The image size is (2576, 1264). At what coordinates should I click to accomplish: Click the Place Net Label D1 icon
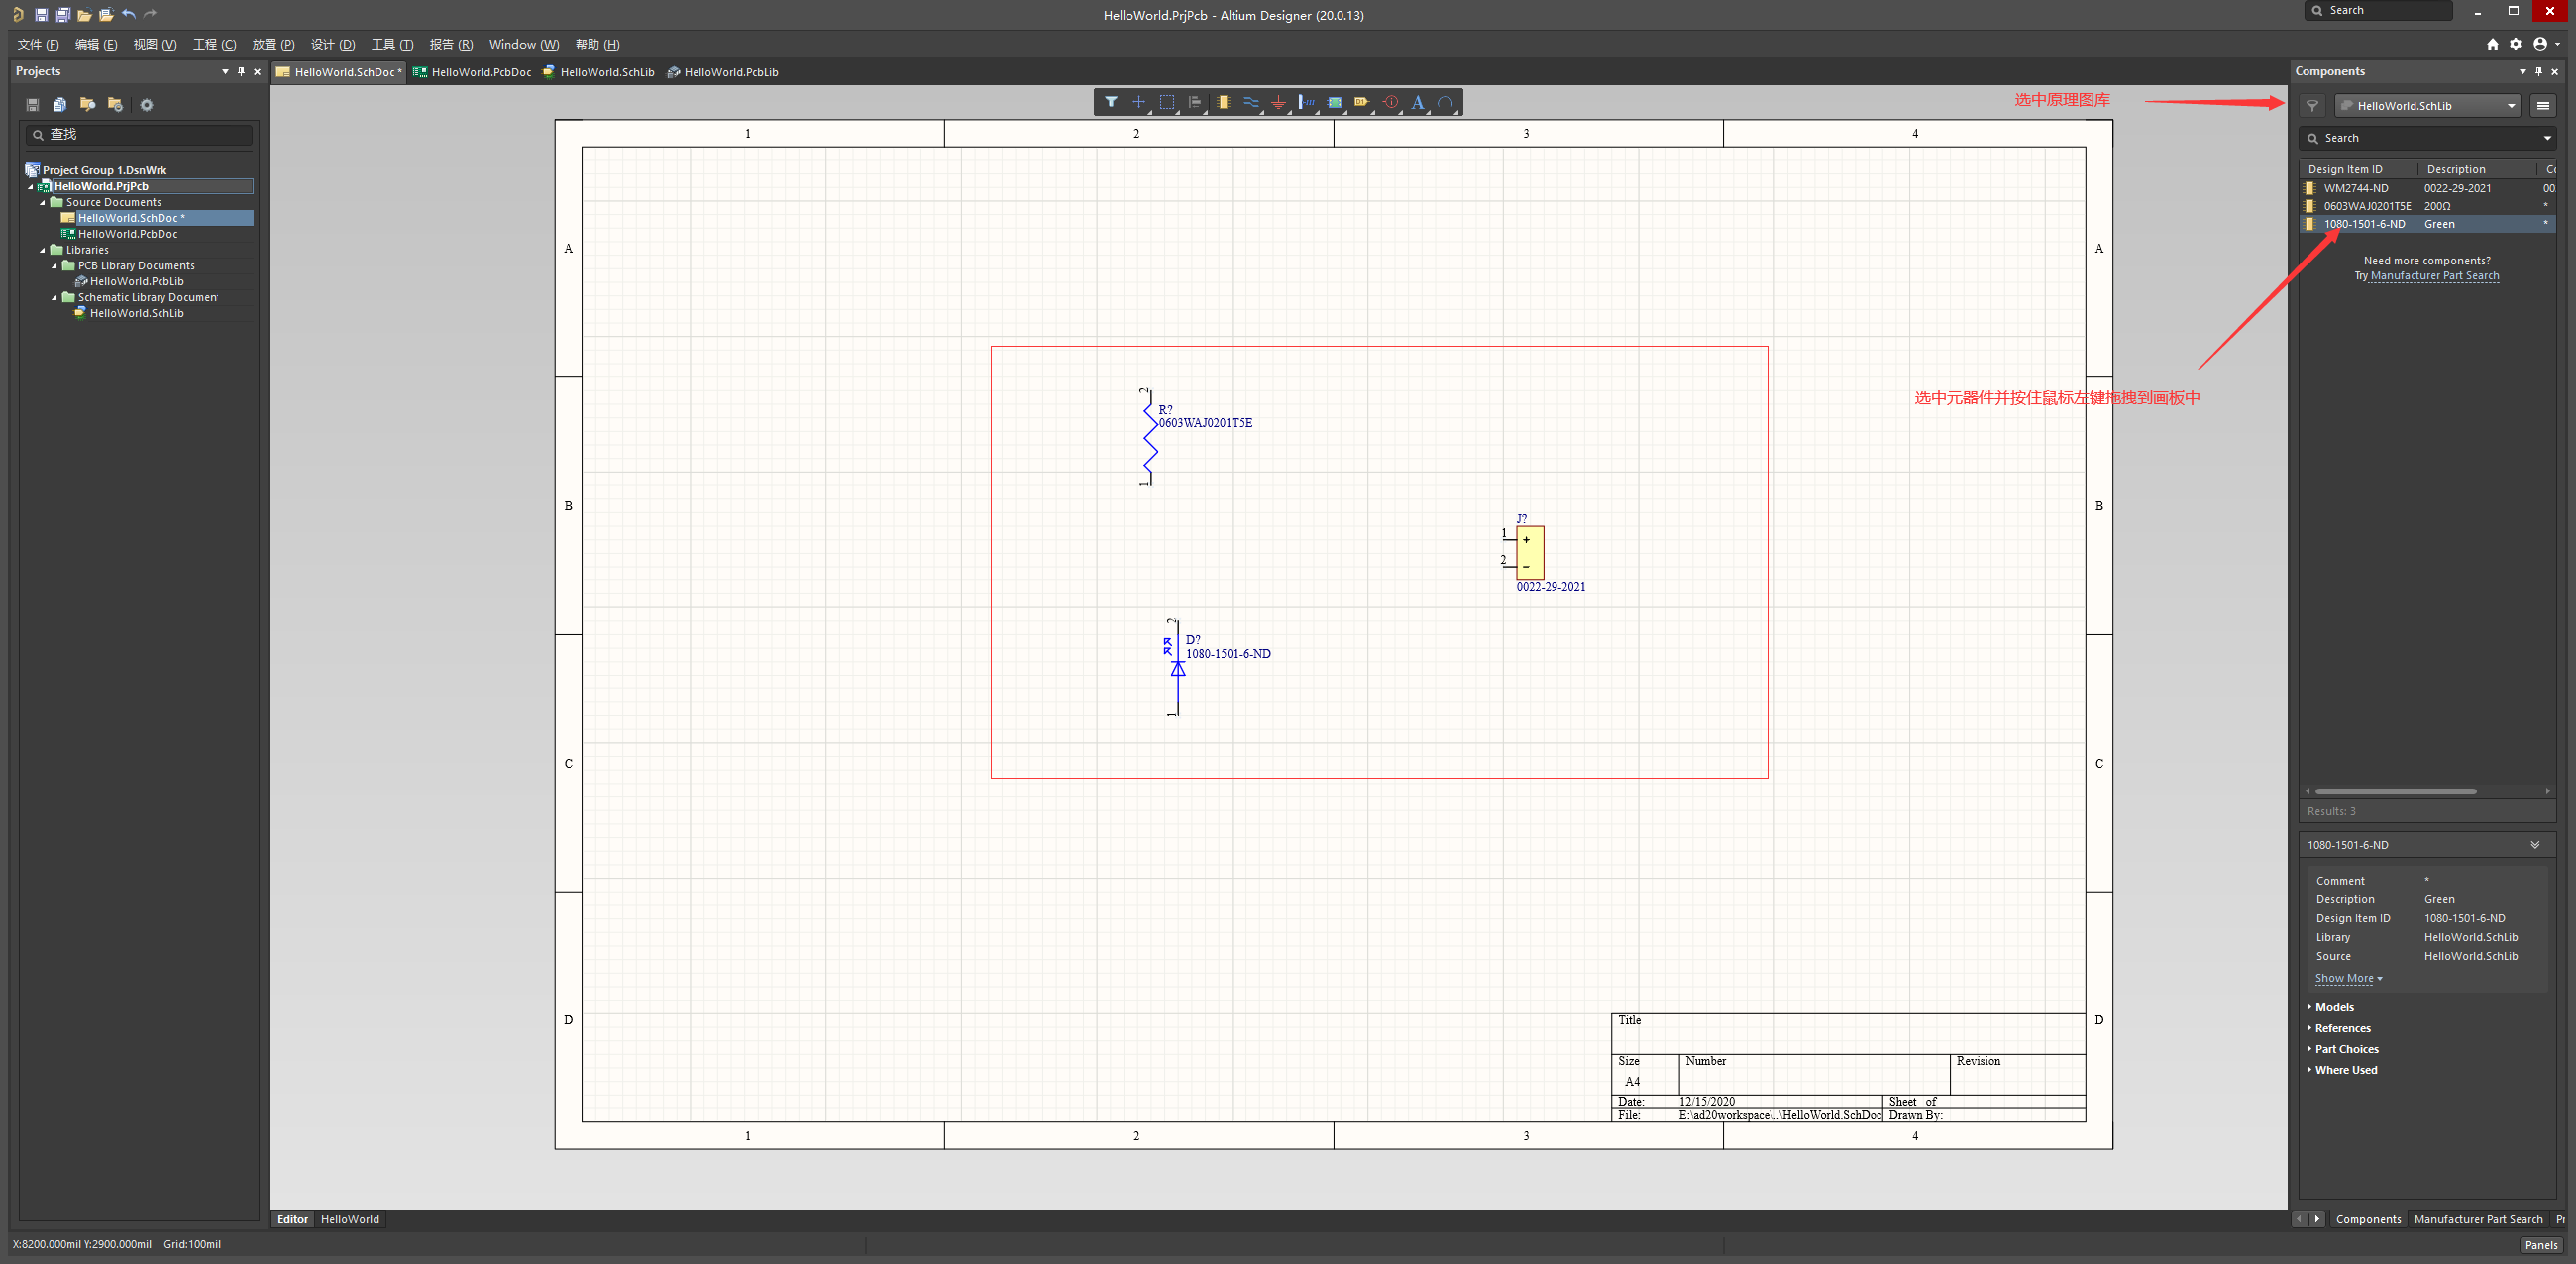pos(1361,102)
